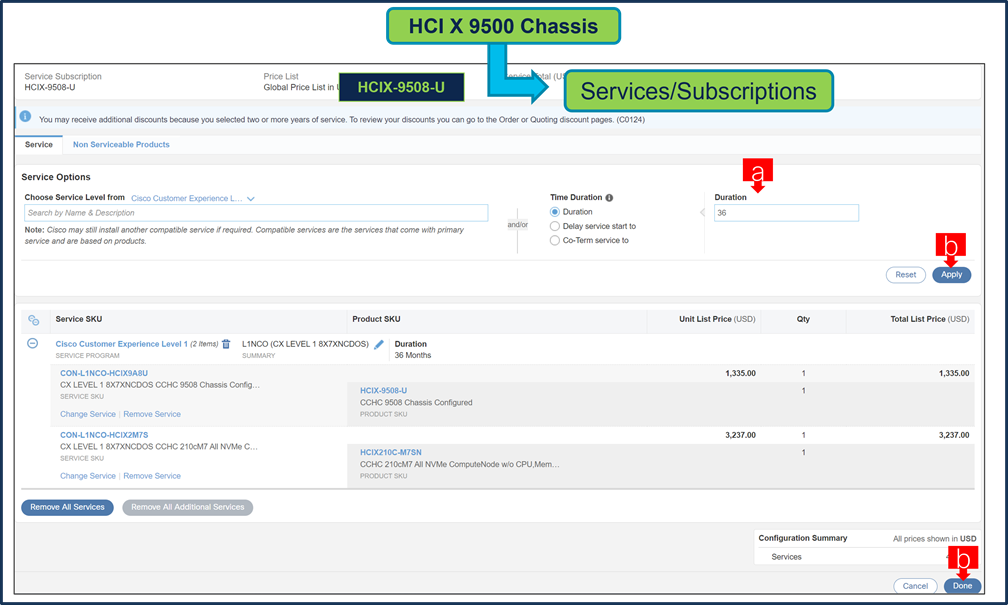Click the Reset button

[x=906, y=275]
